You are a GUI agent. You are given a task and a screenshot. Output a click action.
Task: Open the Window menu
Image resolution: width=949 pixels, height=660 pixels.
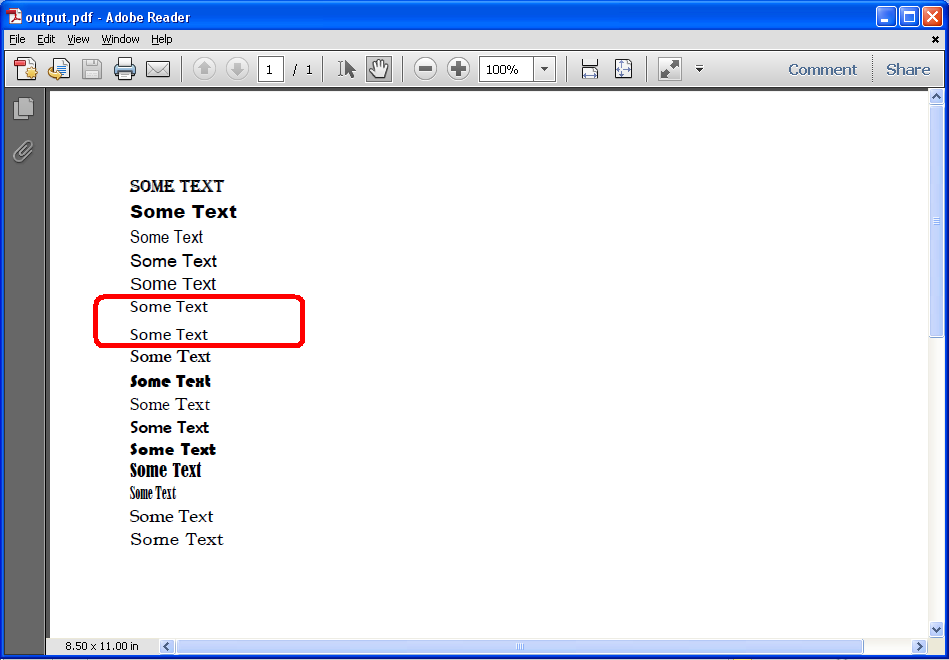coord(120,39)
